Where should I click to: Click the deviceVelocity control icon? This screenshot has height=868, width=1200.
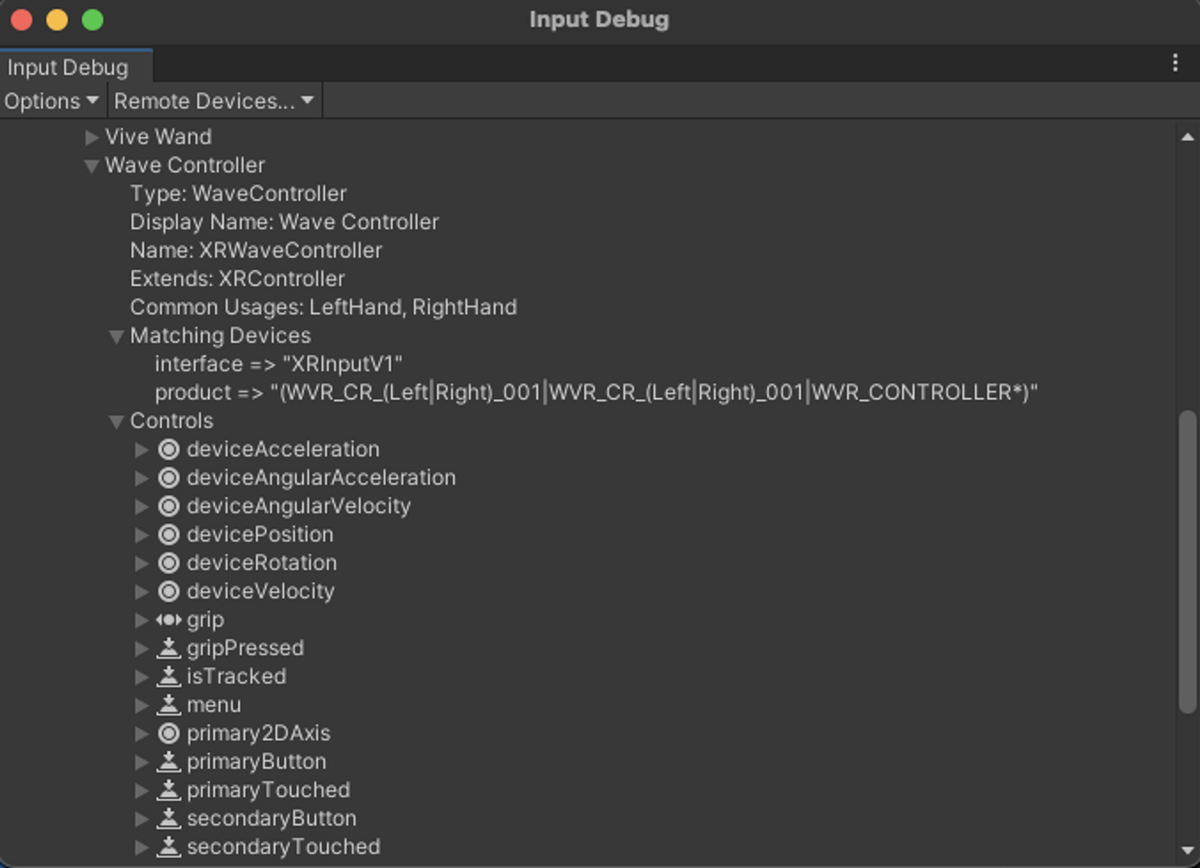[x=168, y=591]
